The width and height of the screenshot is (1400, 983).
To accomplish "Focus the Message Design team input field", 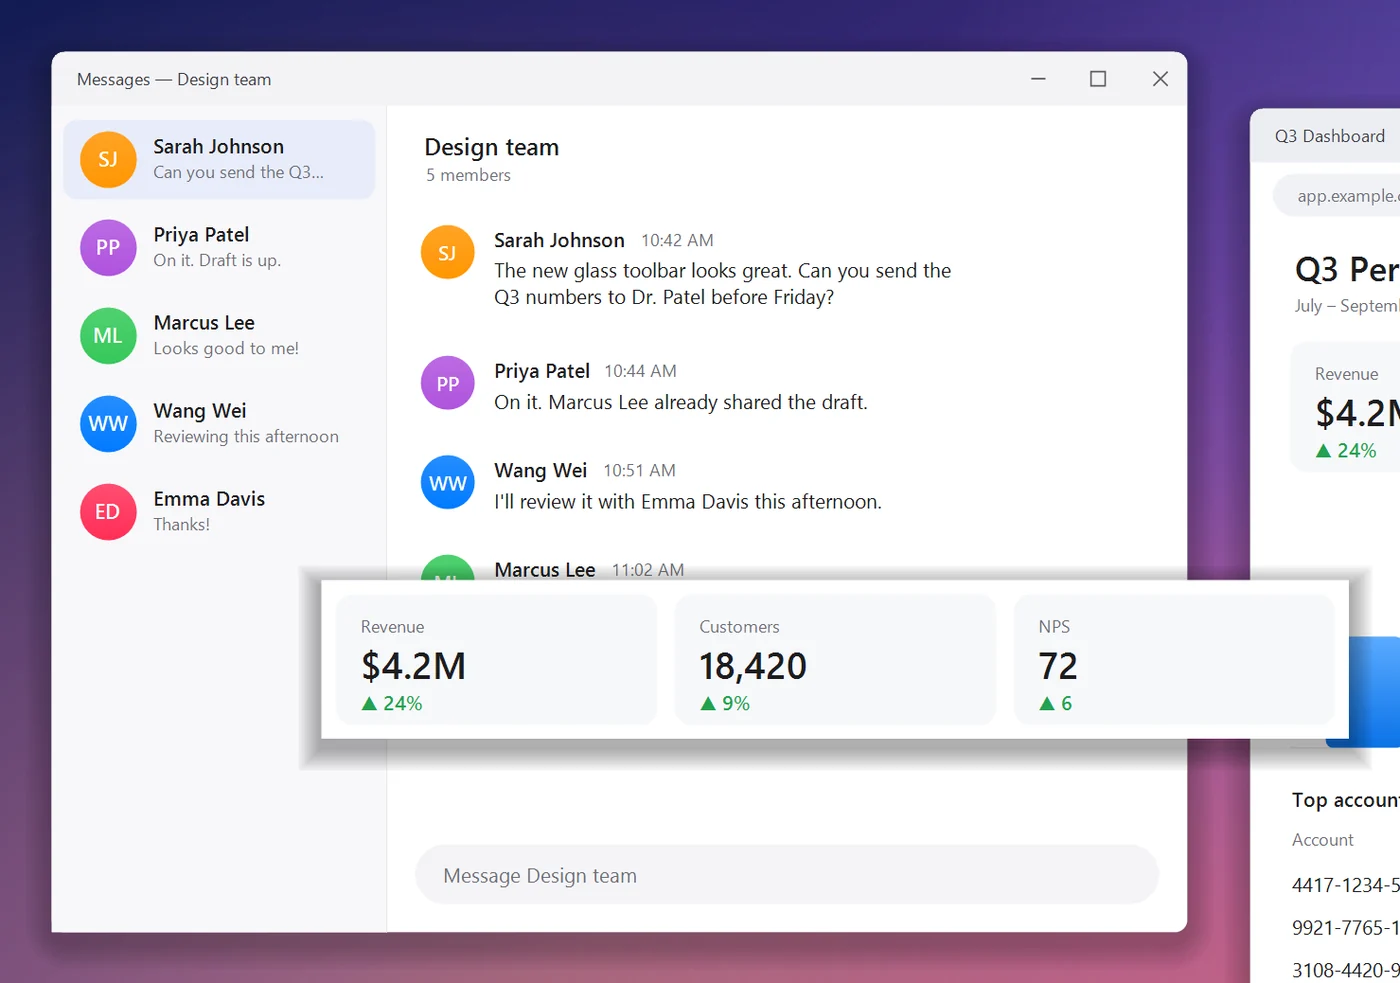I will click(x=787, y=875).
